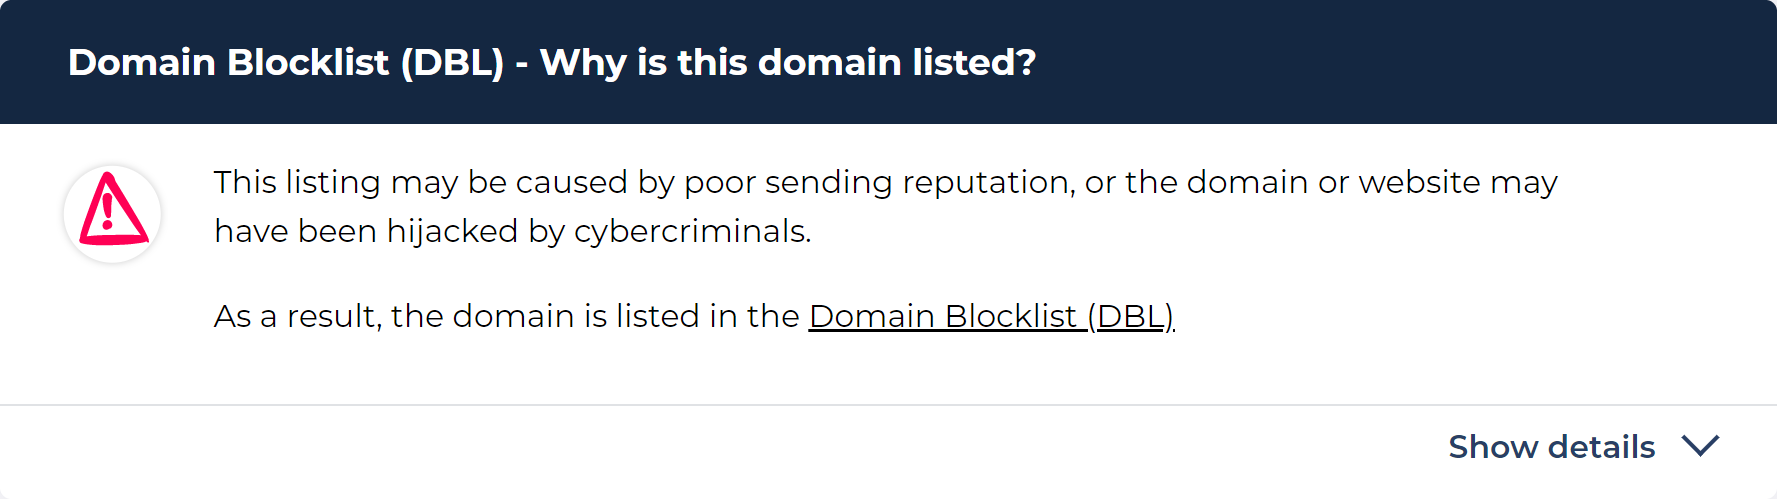Image resolution: width=1777 pixels, height=499 pixels.
Task: Click the red warning triangle icon
Action: click(x=112, y=211)
